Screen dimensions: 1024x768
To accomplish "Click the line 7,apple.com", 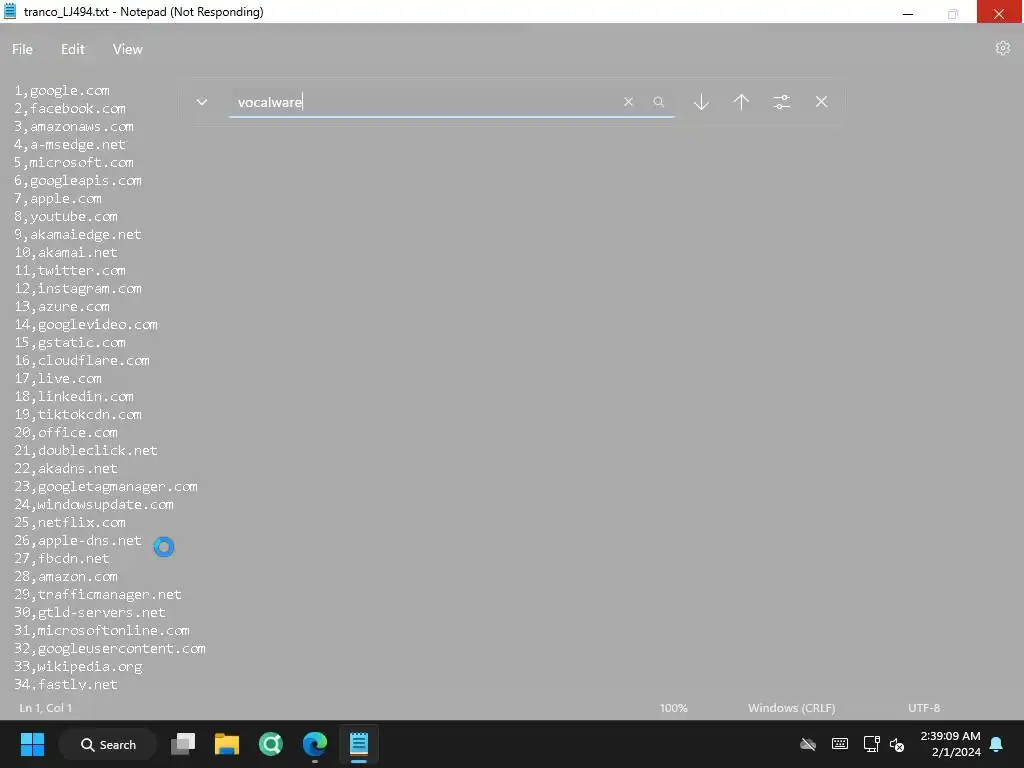I will pyautogui.click(x=58, y=199).
